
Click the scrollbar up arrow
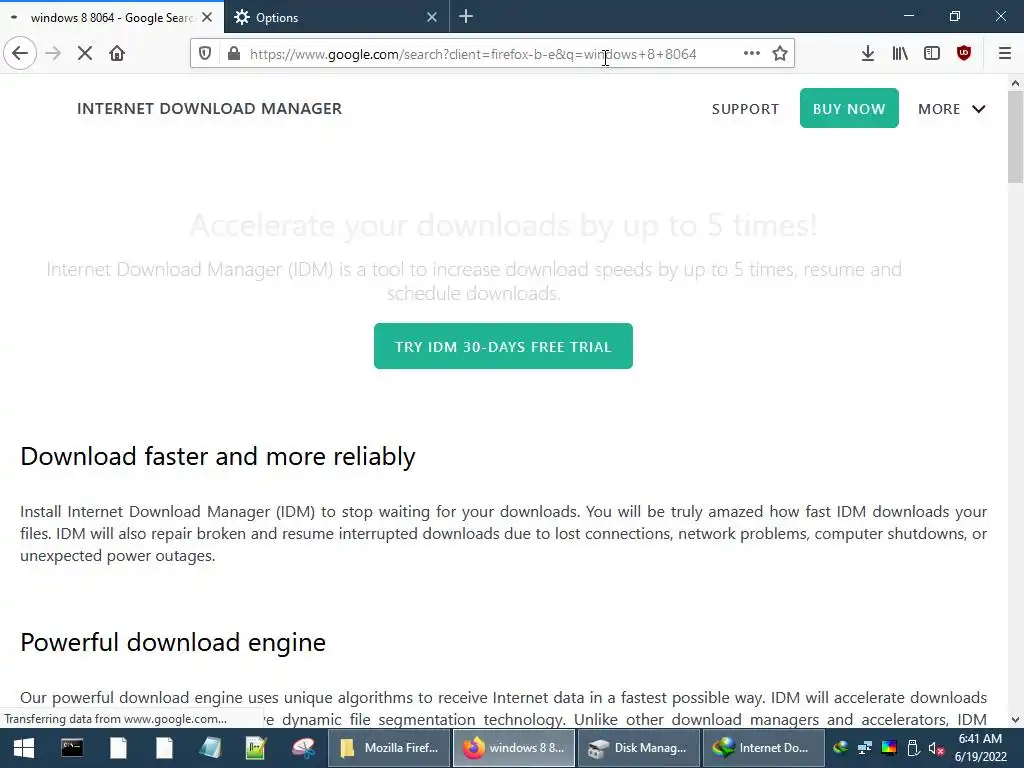tap(1015, 83)
